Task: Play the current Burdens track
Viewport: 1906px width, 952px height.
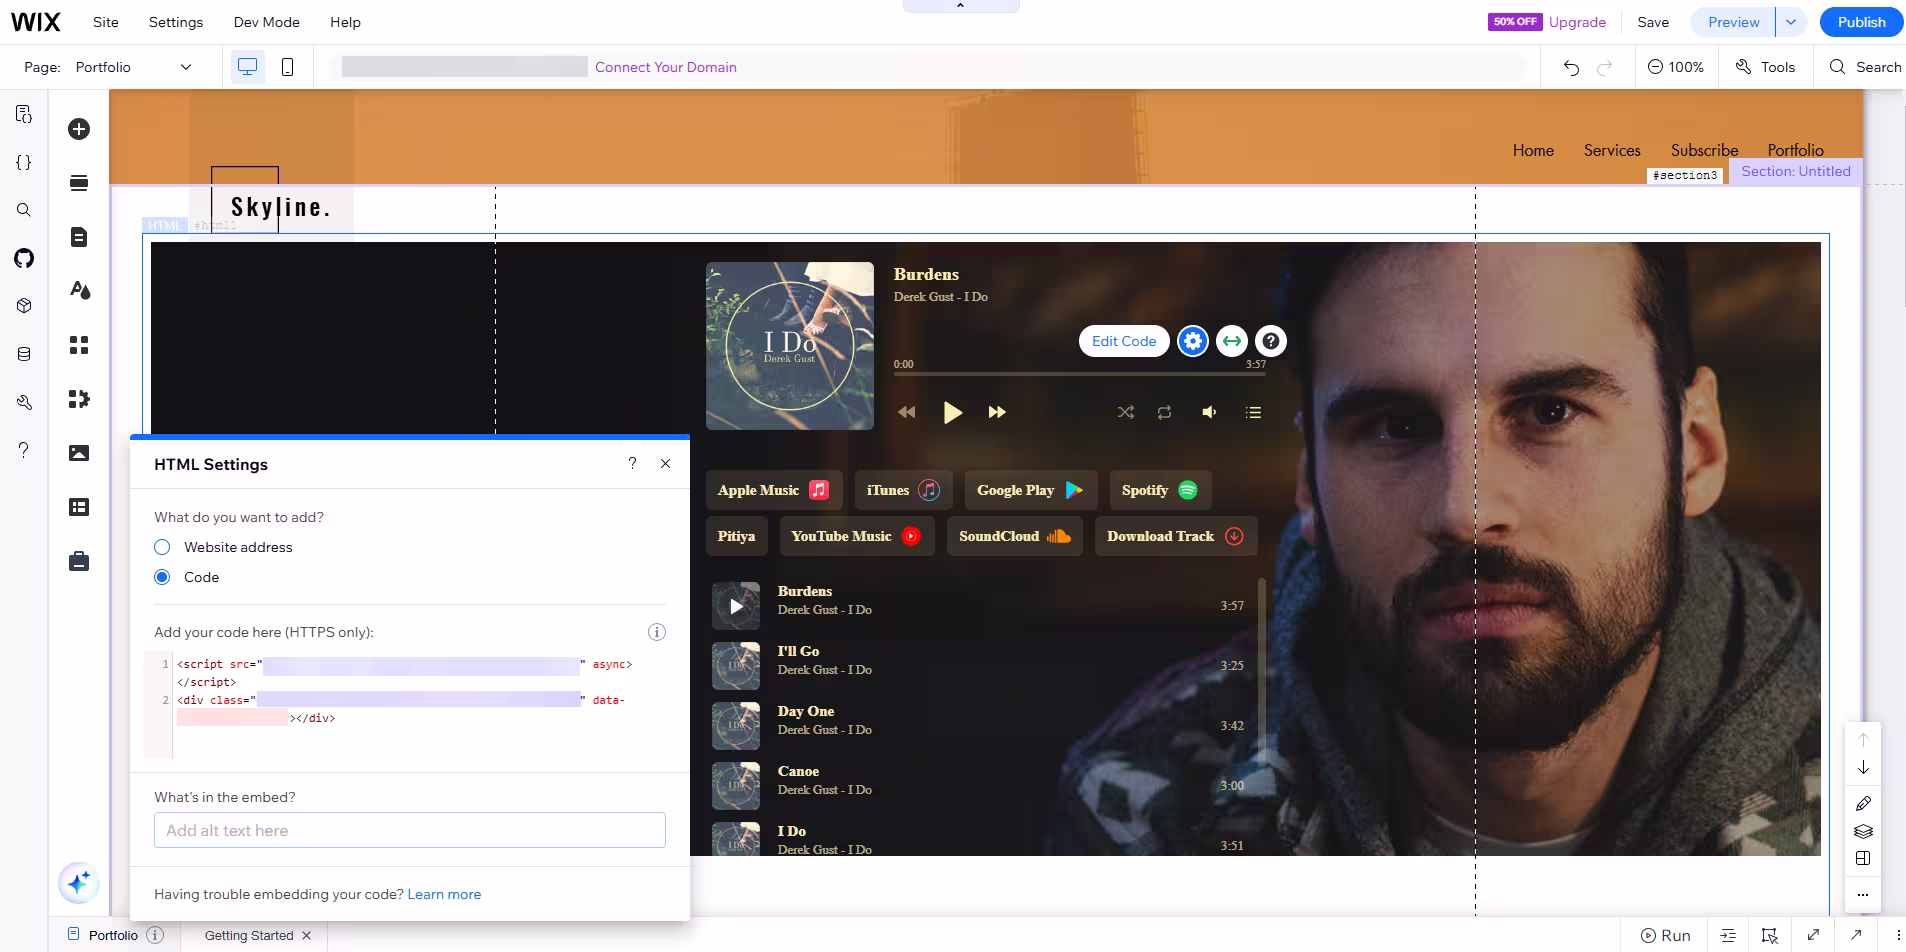Action: pyautogui.click(x=952, y=412)
